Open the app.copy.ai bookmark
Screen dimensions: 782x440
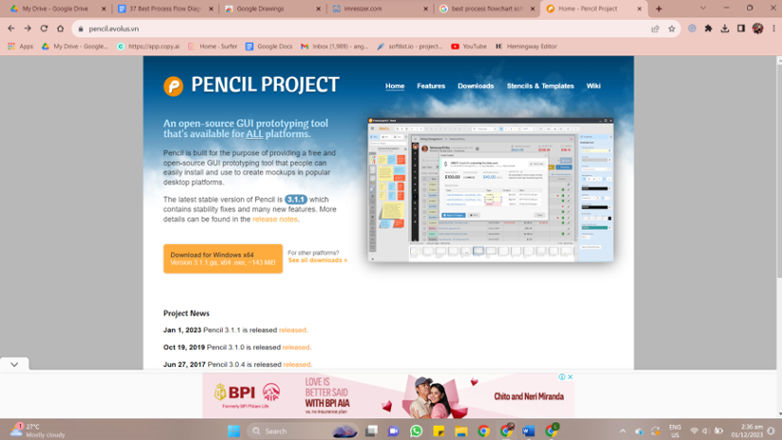(x=148, y=46)
